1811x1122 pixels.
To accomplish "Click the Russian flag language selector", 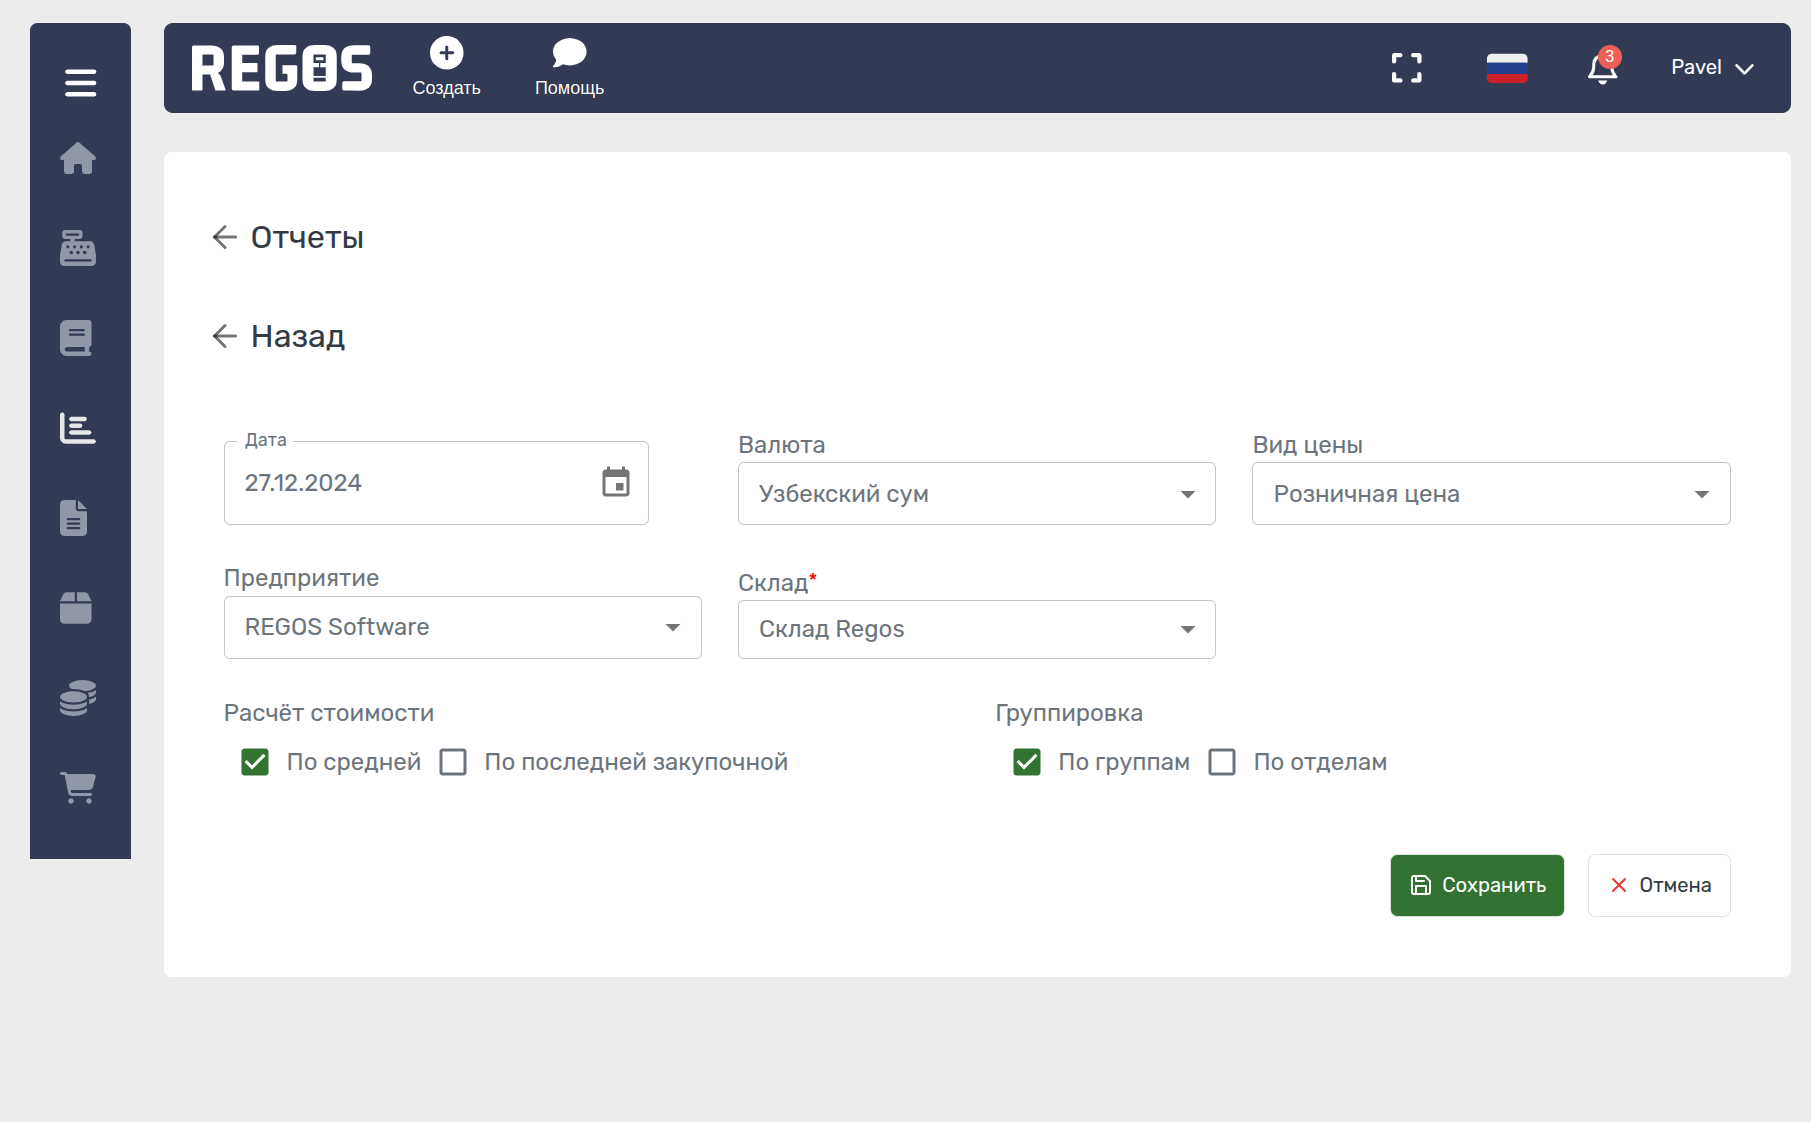I will pyautogui.click(x=1506, y=68).
